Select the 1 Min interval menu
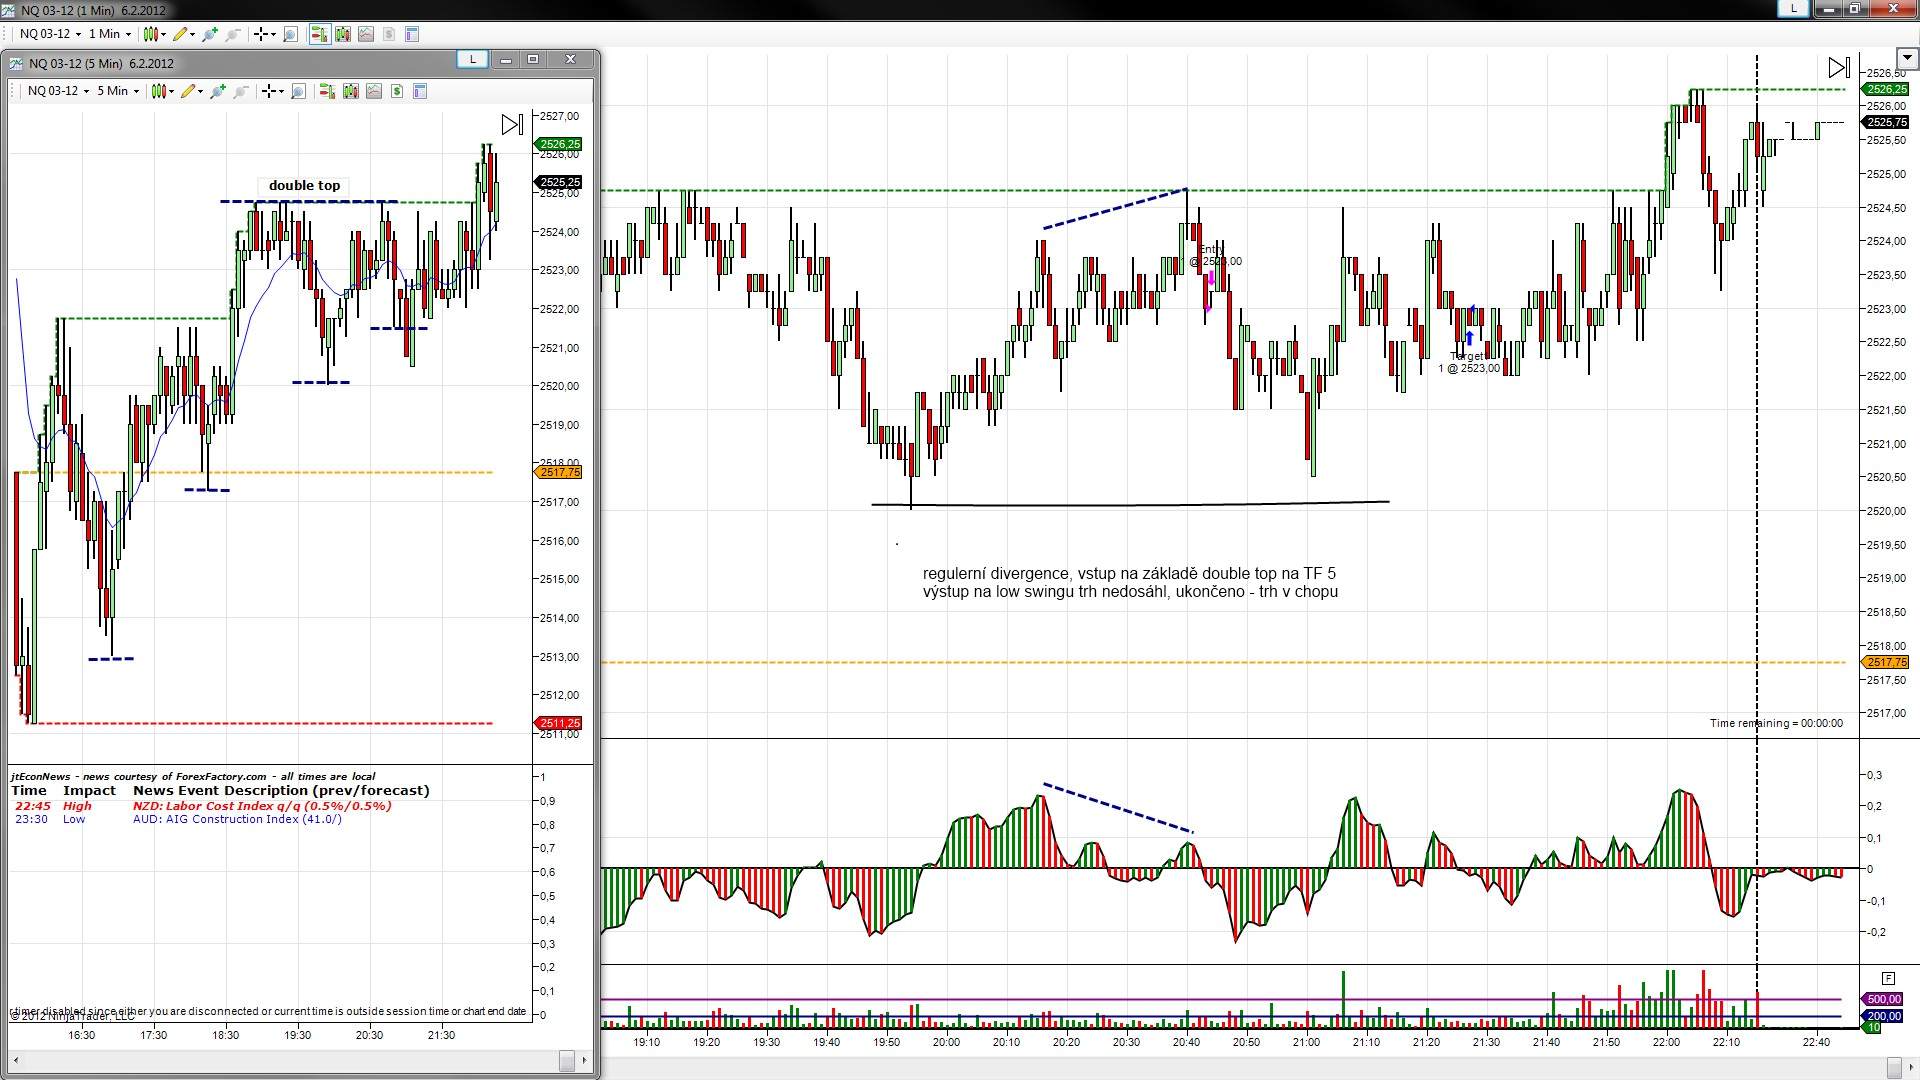1920x1080 pixels. click(110, 34)
